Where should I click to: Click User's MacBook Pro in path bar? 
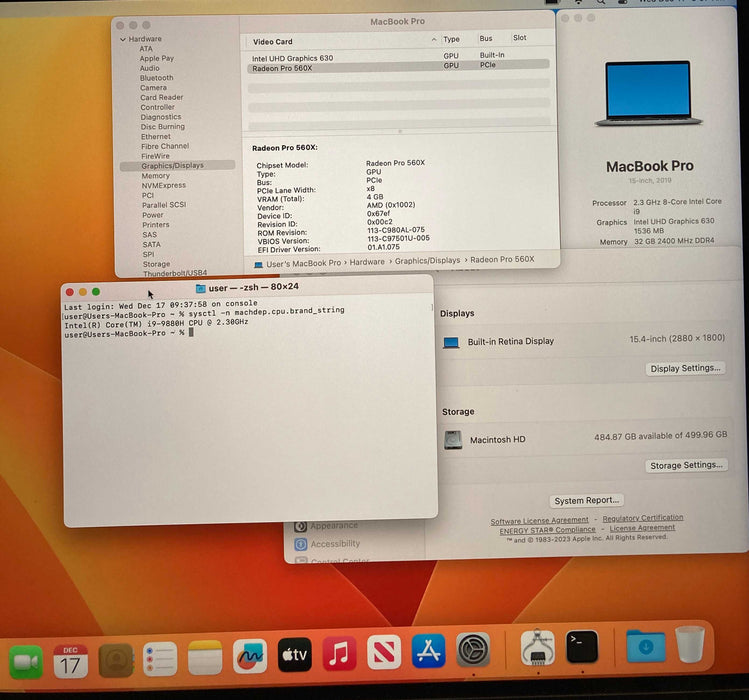click(x=303, y=263)
